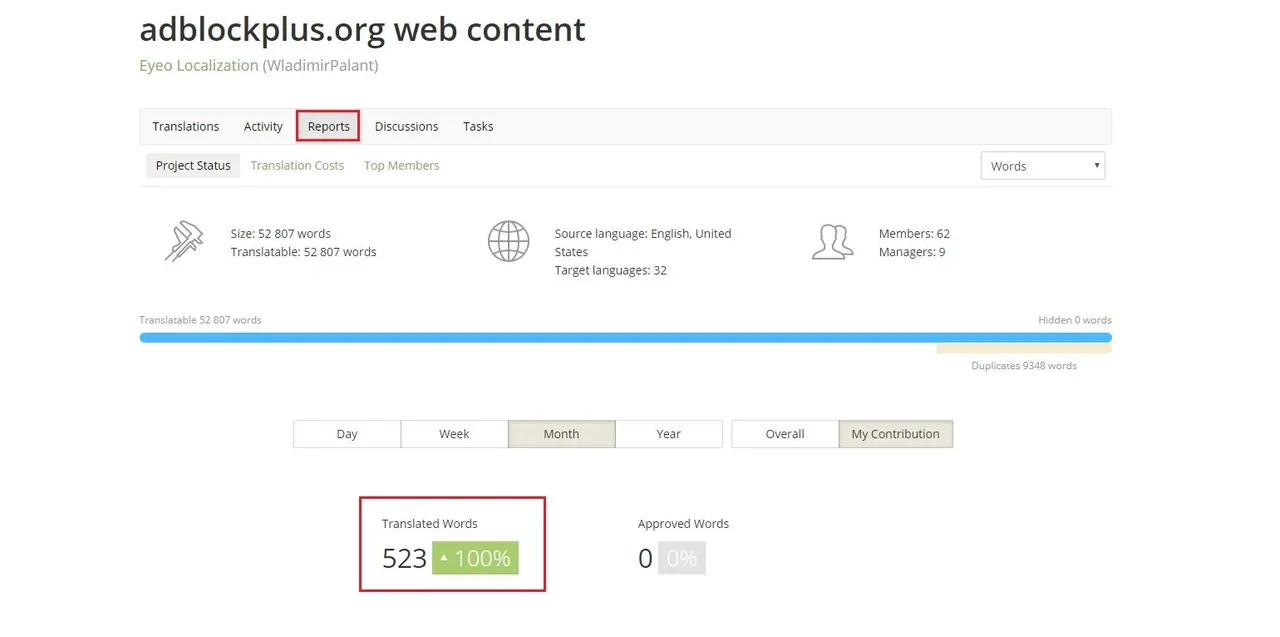Open Top Members report
This screenshot has width=1280, height=637.
pos(401,165)
